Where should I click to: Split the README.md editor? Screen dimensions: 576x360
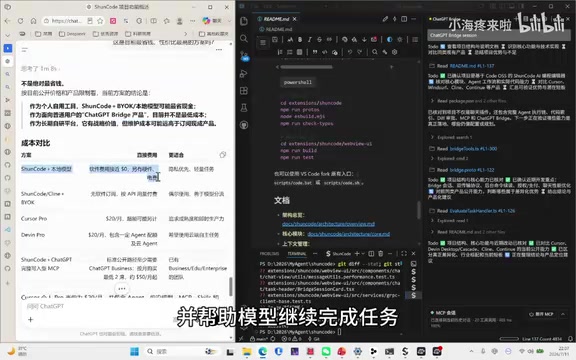[404, 19]
